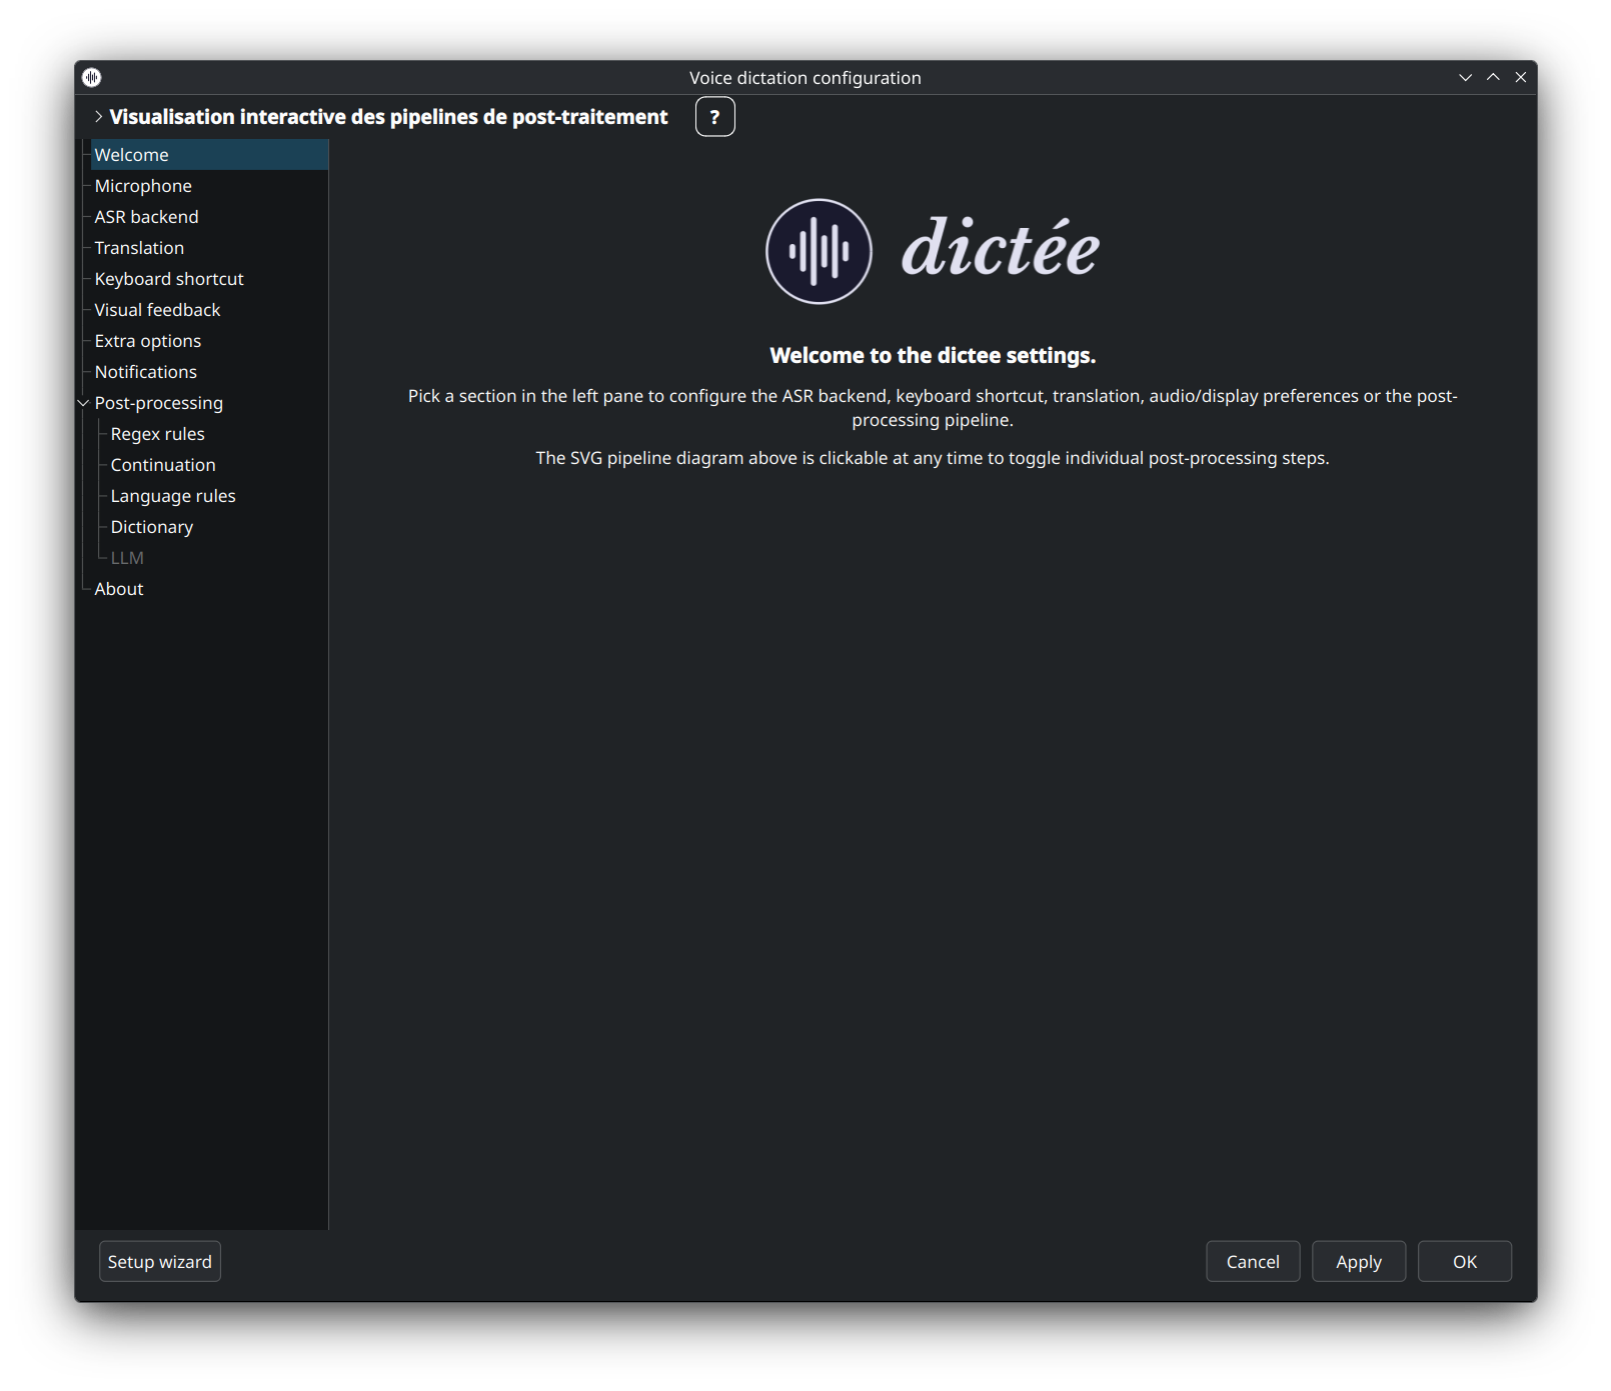
Task: Click the 'Visualisation interactive des pipelines' heading
Action: point(388,117)
